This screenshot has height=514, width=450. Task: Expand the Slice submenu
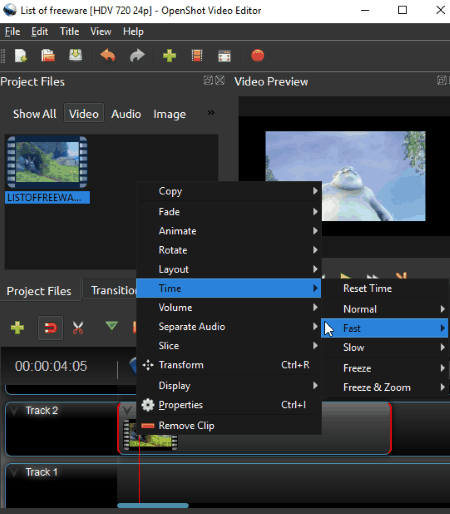tap(229, 346)
